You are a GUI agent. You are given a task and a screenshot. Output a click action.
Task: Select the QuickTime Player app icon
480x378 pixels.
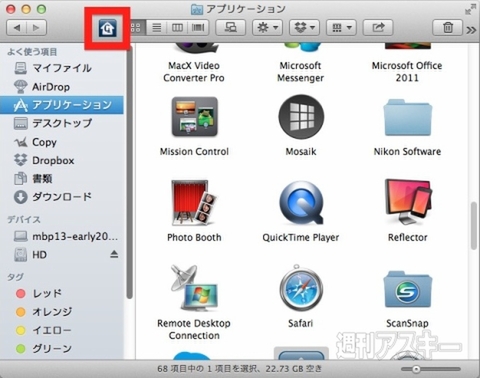(301, 203)
